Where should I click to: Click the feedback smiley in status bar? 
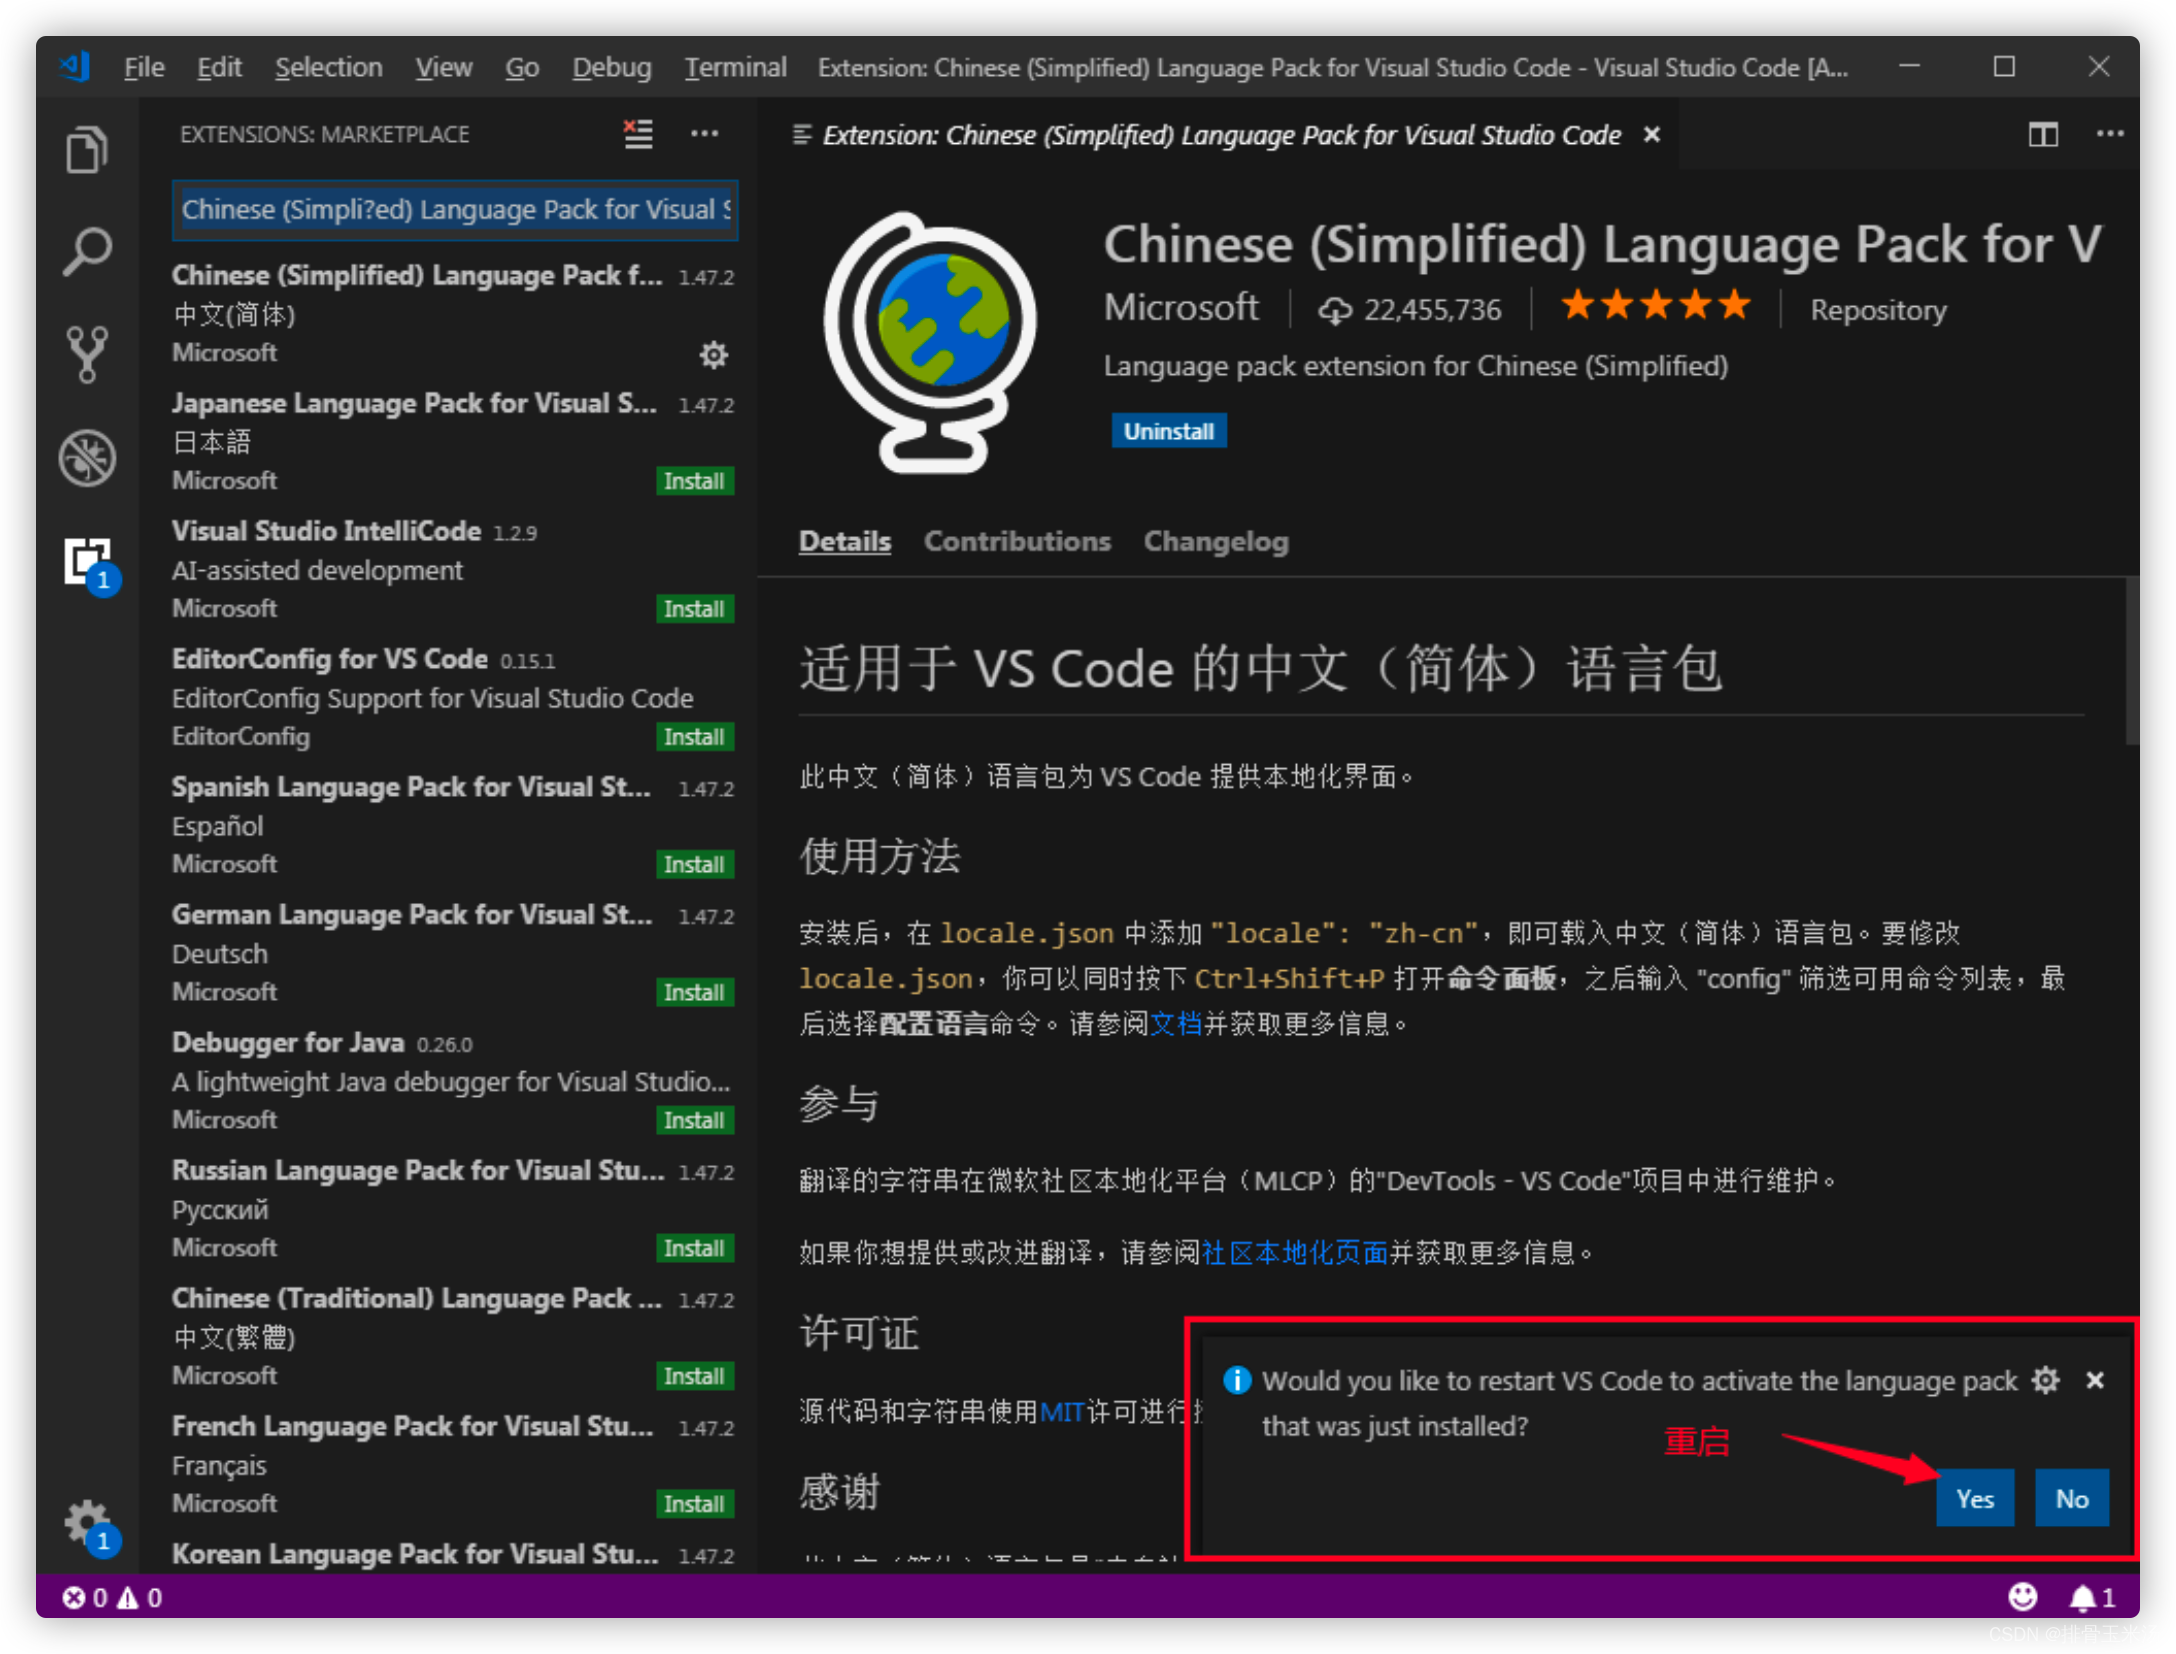tap(2022, 1597)
